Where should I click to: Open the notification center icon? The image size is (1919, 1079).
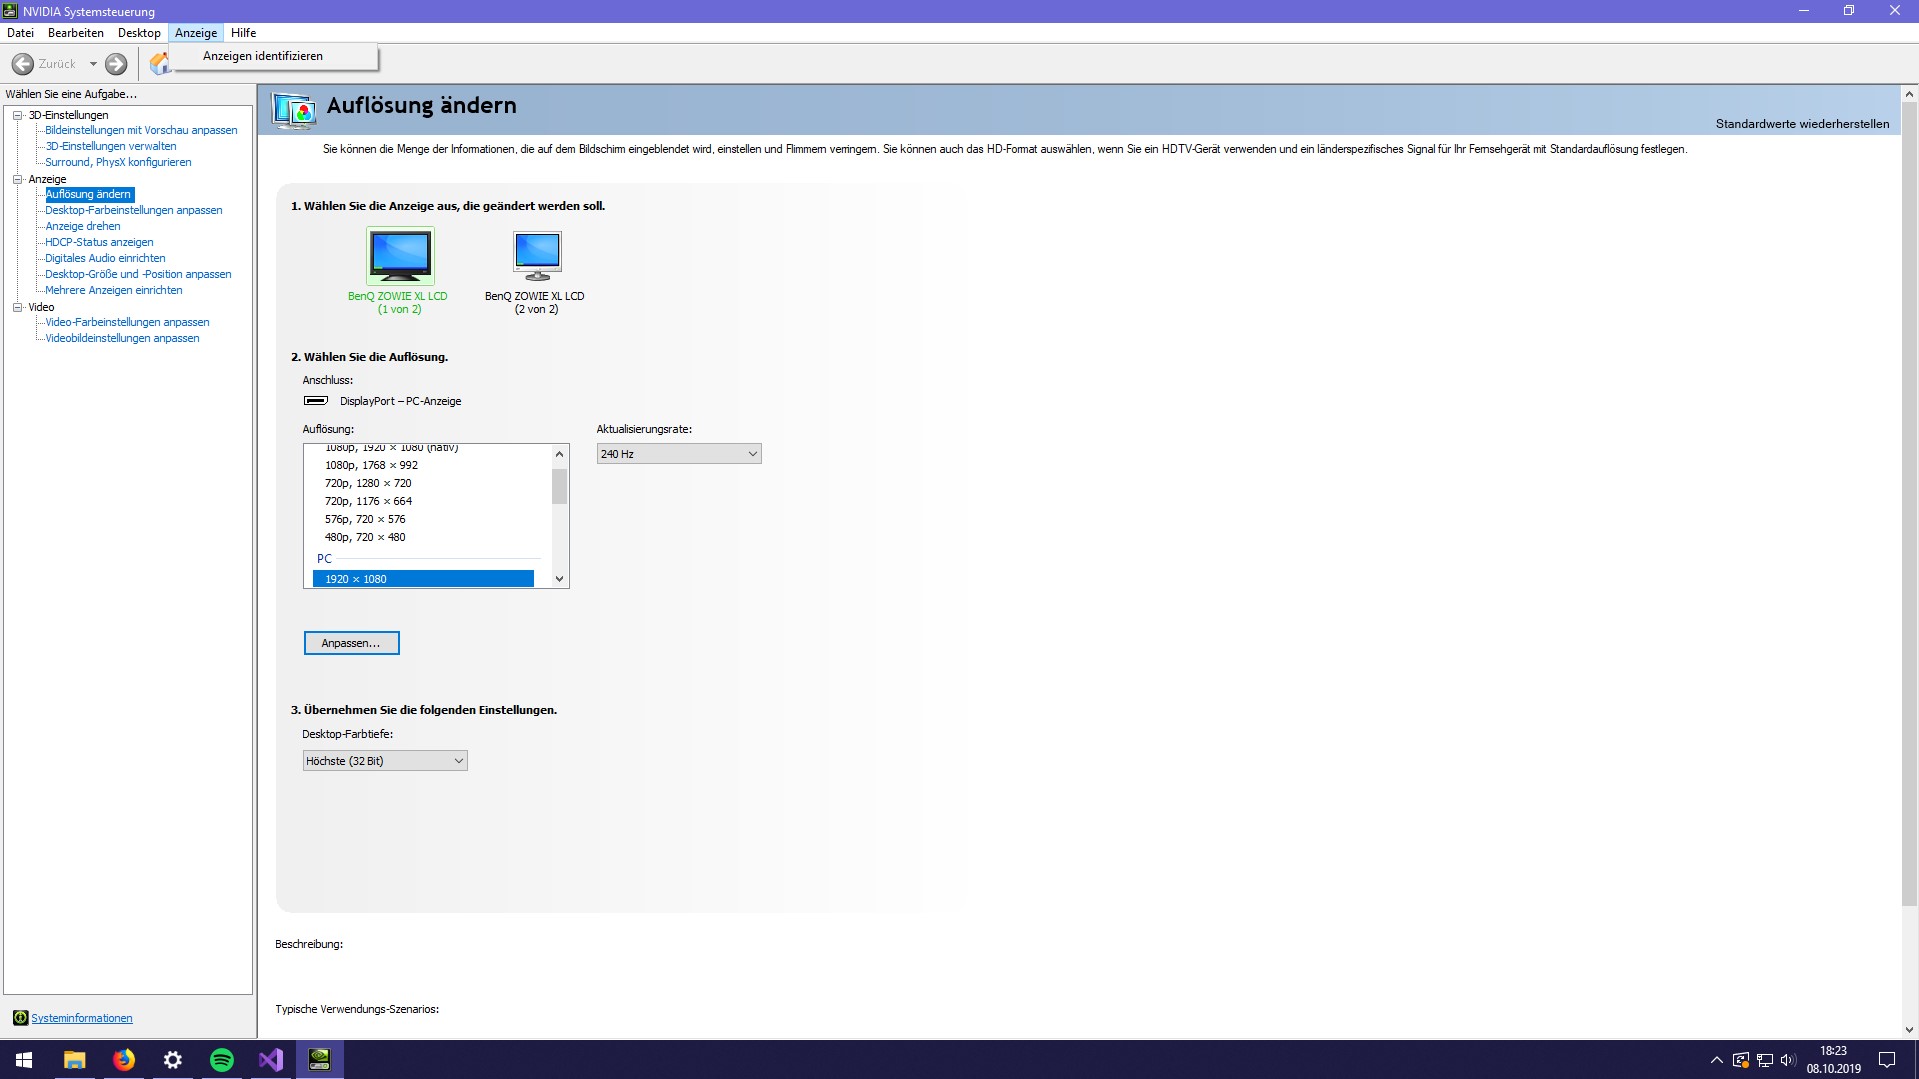tap(1887, 1060)
